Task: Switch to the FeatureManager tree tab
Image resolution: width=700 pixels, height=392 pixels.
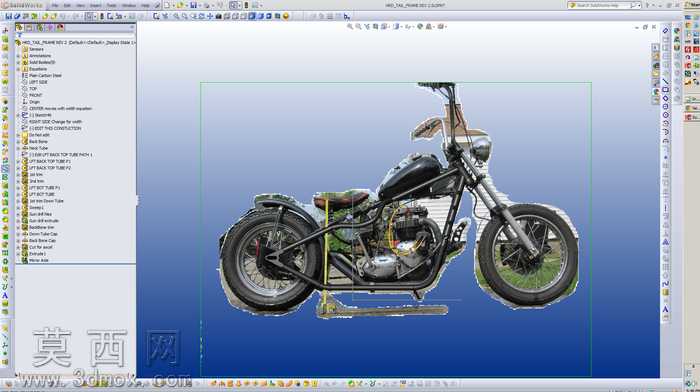Action: [19, 28]
